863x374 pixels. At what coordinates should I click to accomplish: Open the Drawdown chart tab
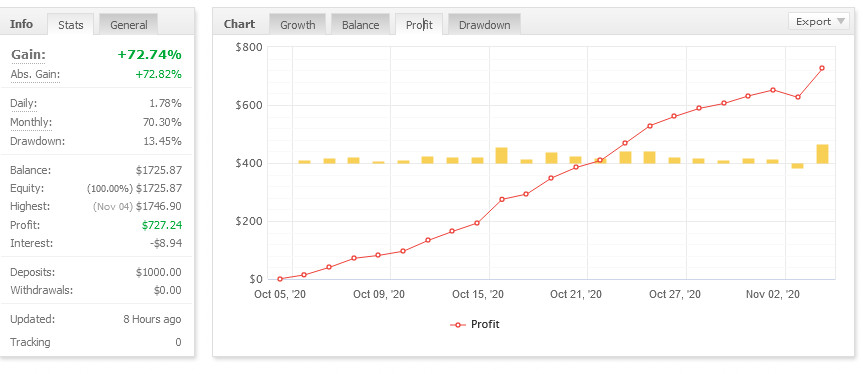click(484, 25)
